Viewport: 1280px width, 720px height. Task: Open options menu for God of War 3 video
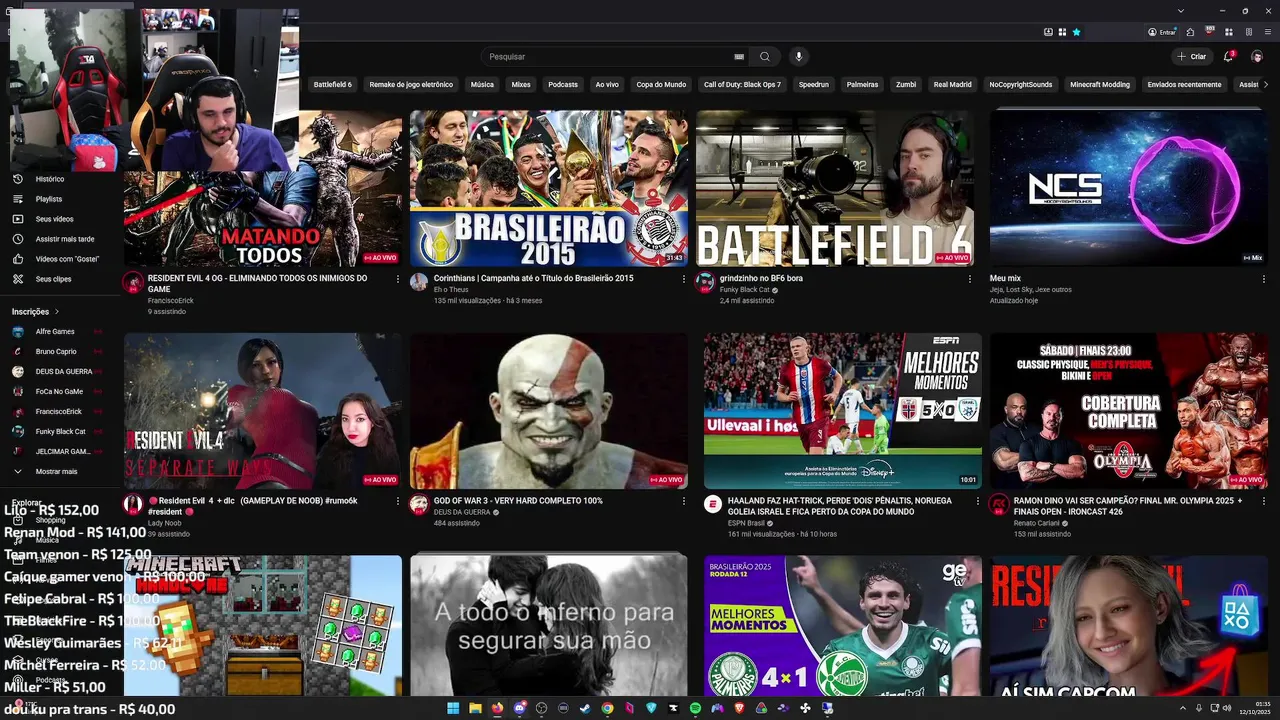click(684, 501)
